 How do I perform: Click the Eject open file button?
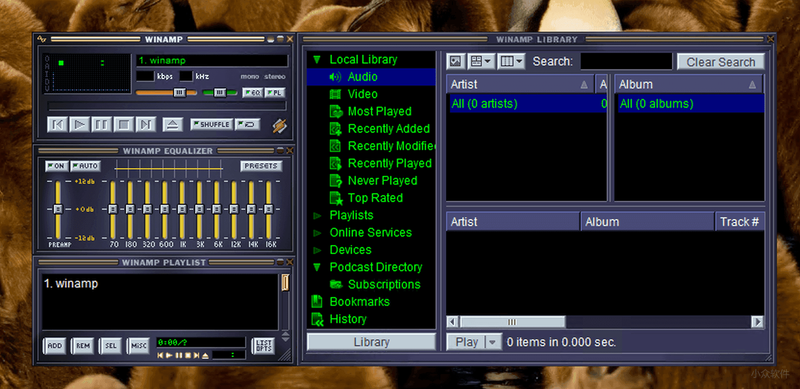click(x=172, y=124)
